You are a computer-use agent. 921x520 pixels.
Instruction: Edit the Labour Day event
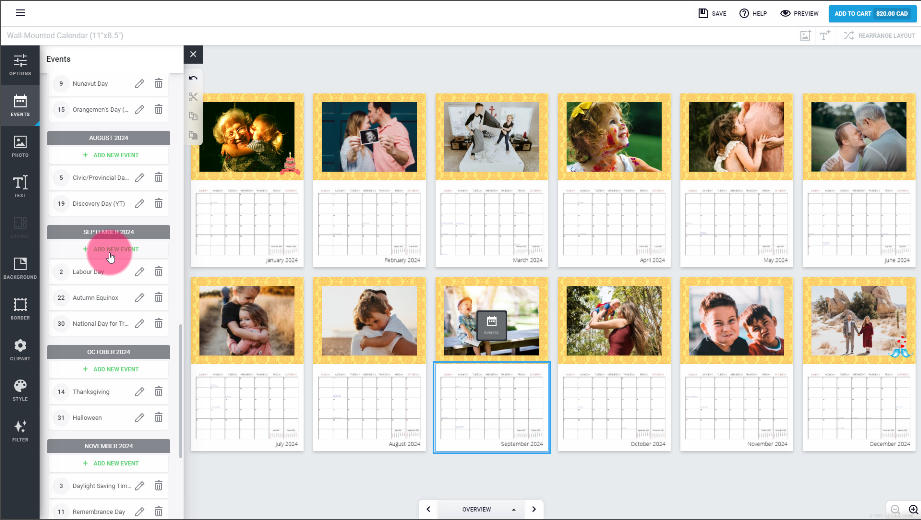click(140, 271)
